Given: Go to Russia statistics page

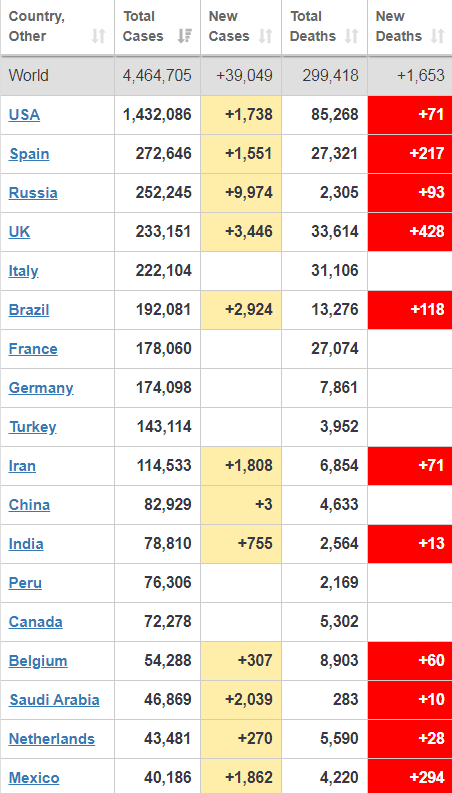Looking at the screenshot, I should coord(33,193).
